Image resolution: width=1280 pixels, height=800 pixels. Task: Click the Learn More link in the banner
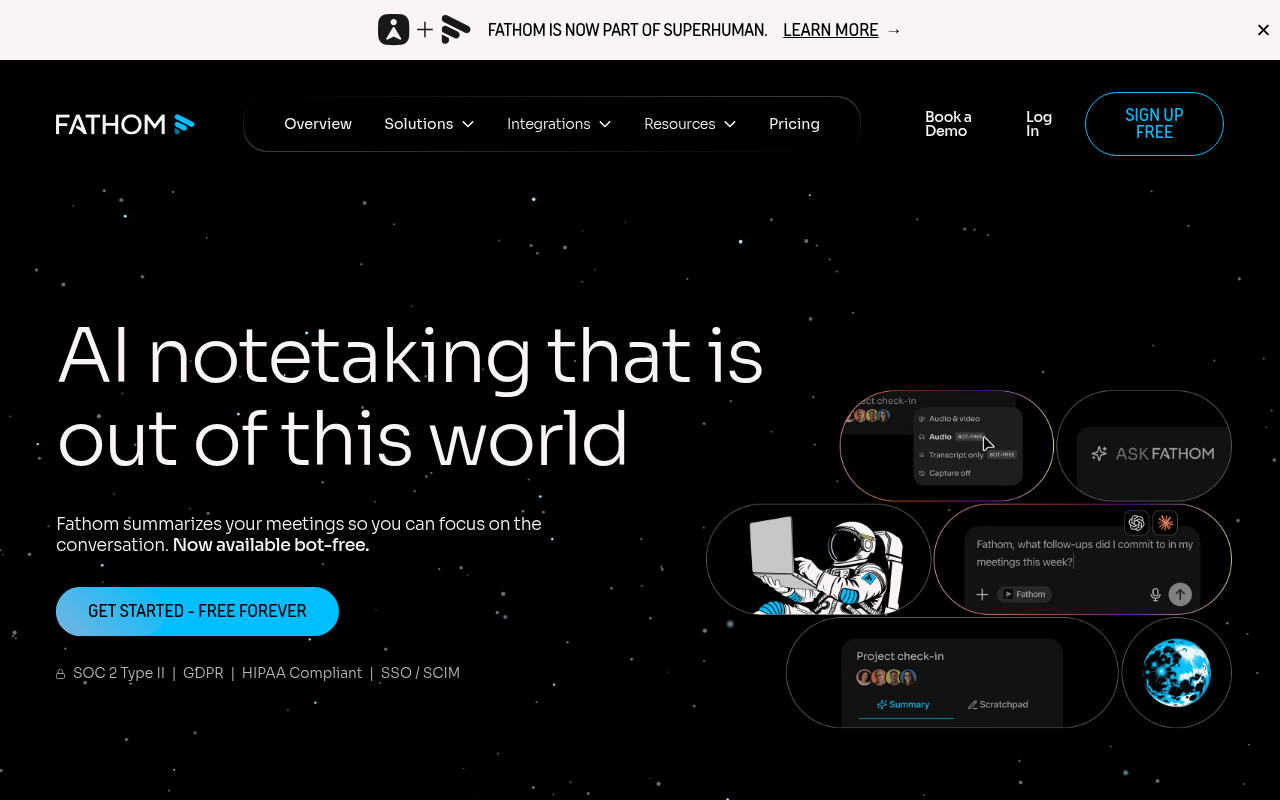[x=830, y=30]
